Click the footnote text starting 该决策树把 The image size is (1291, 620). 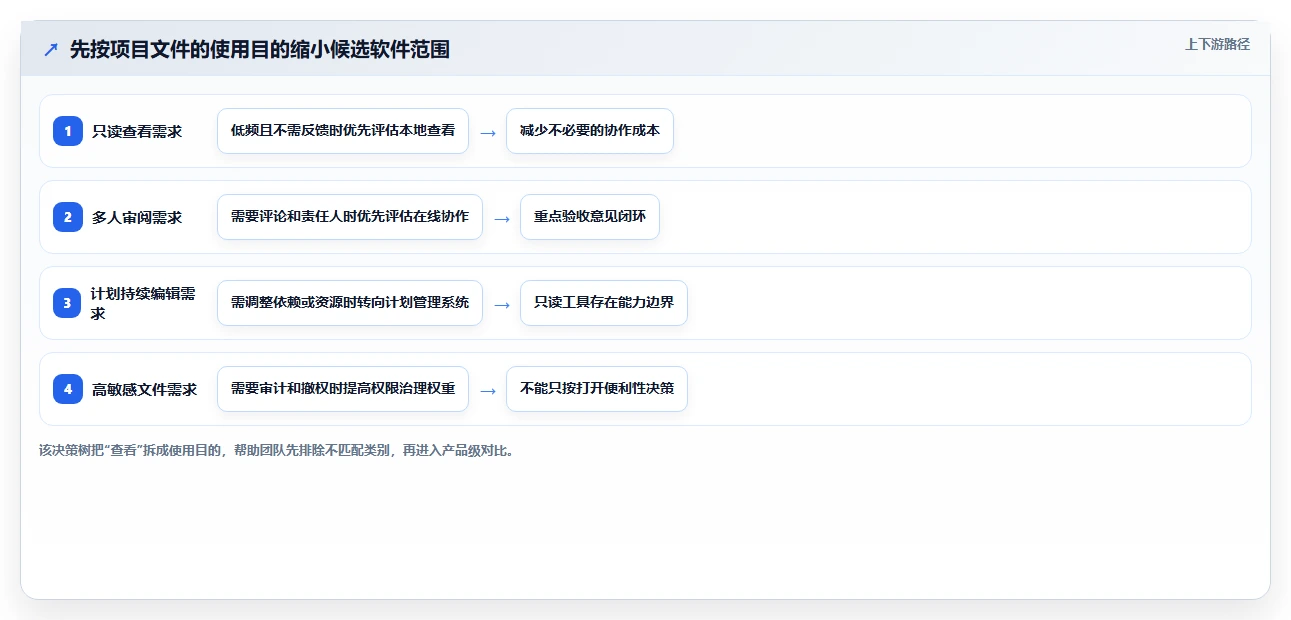(277, 451)
